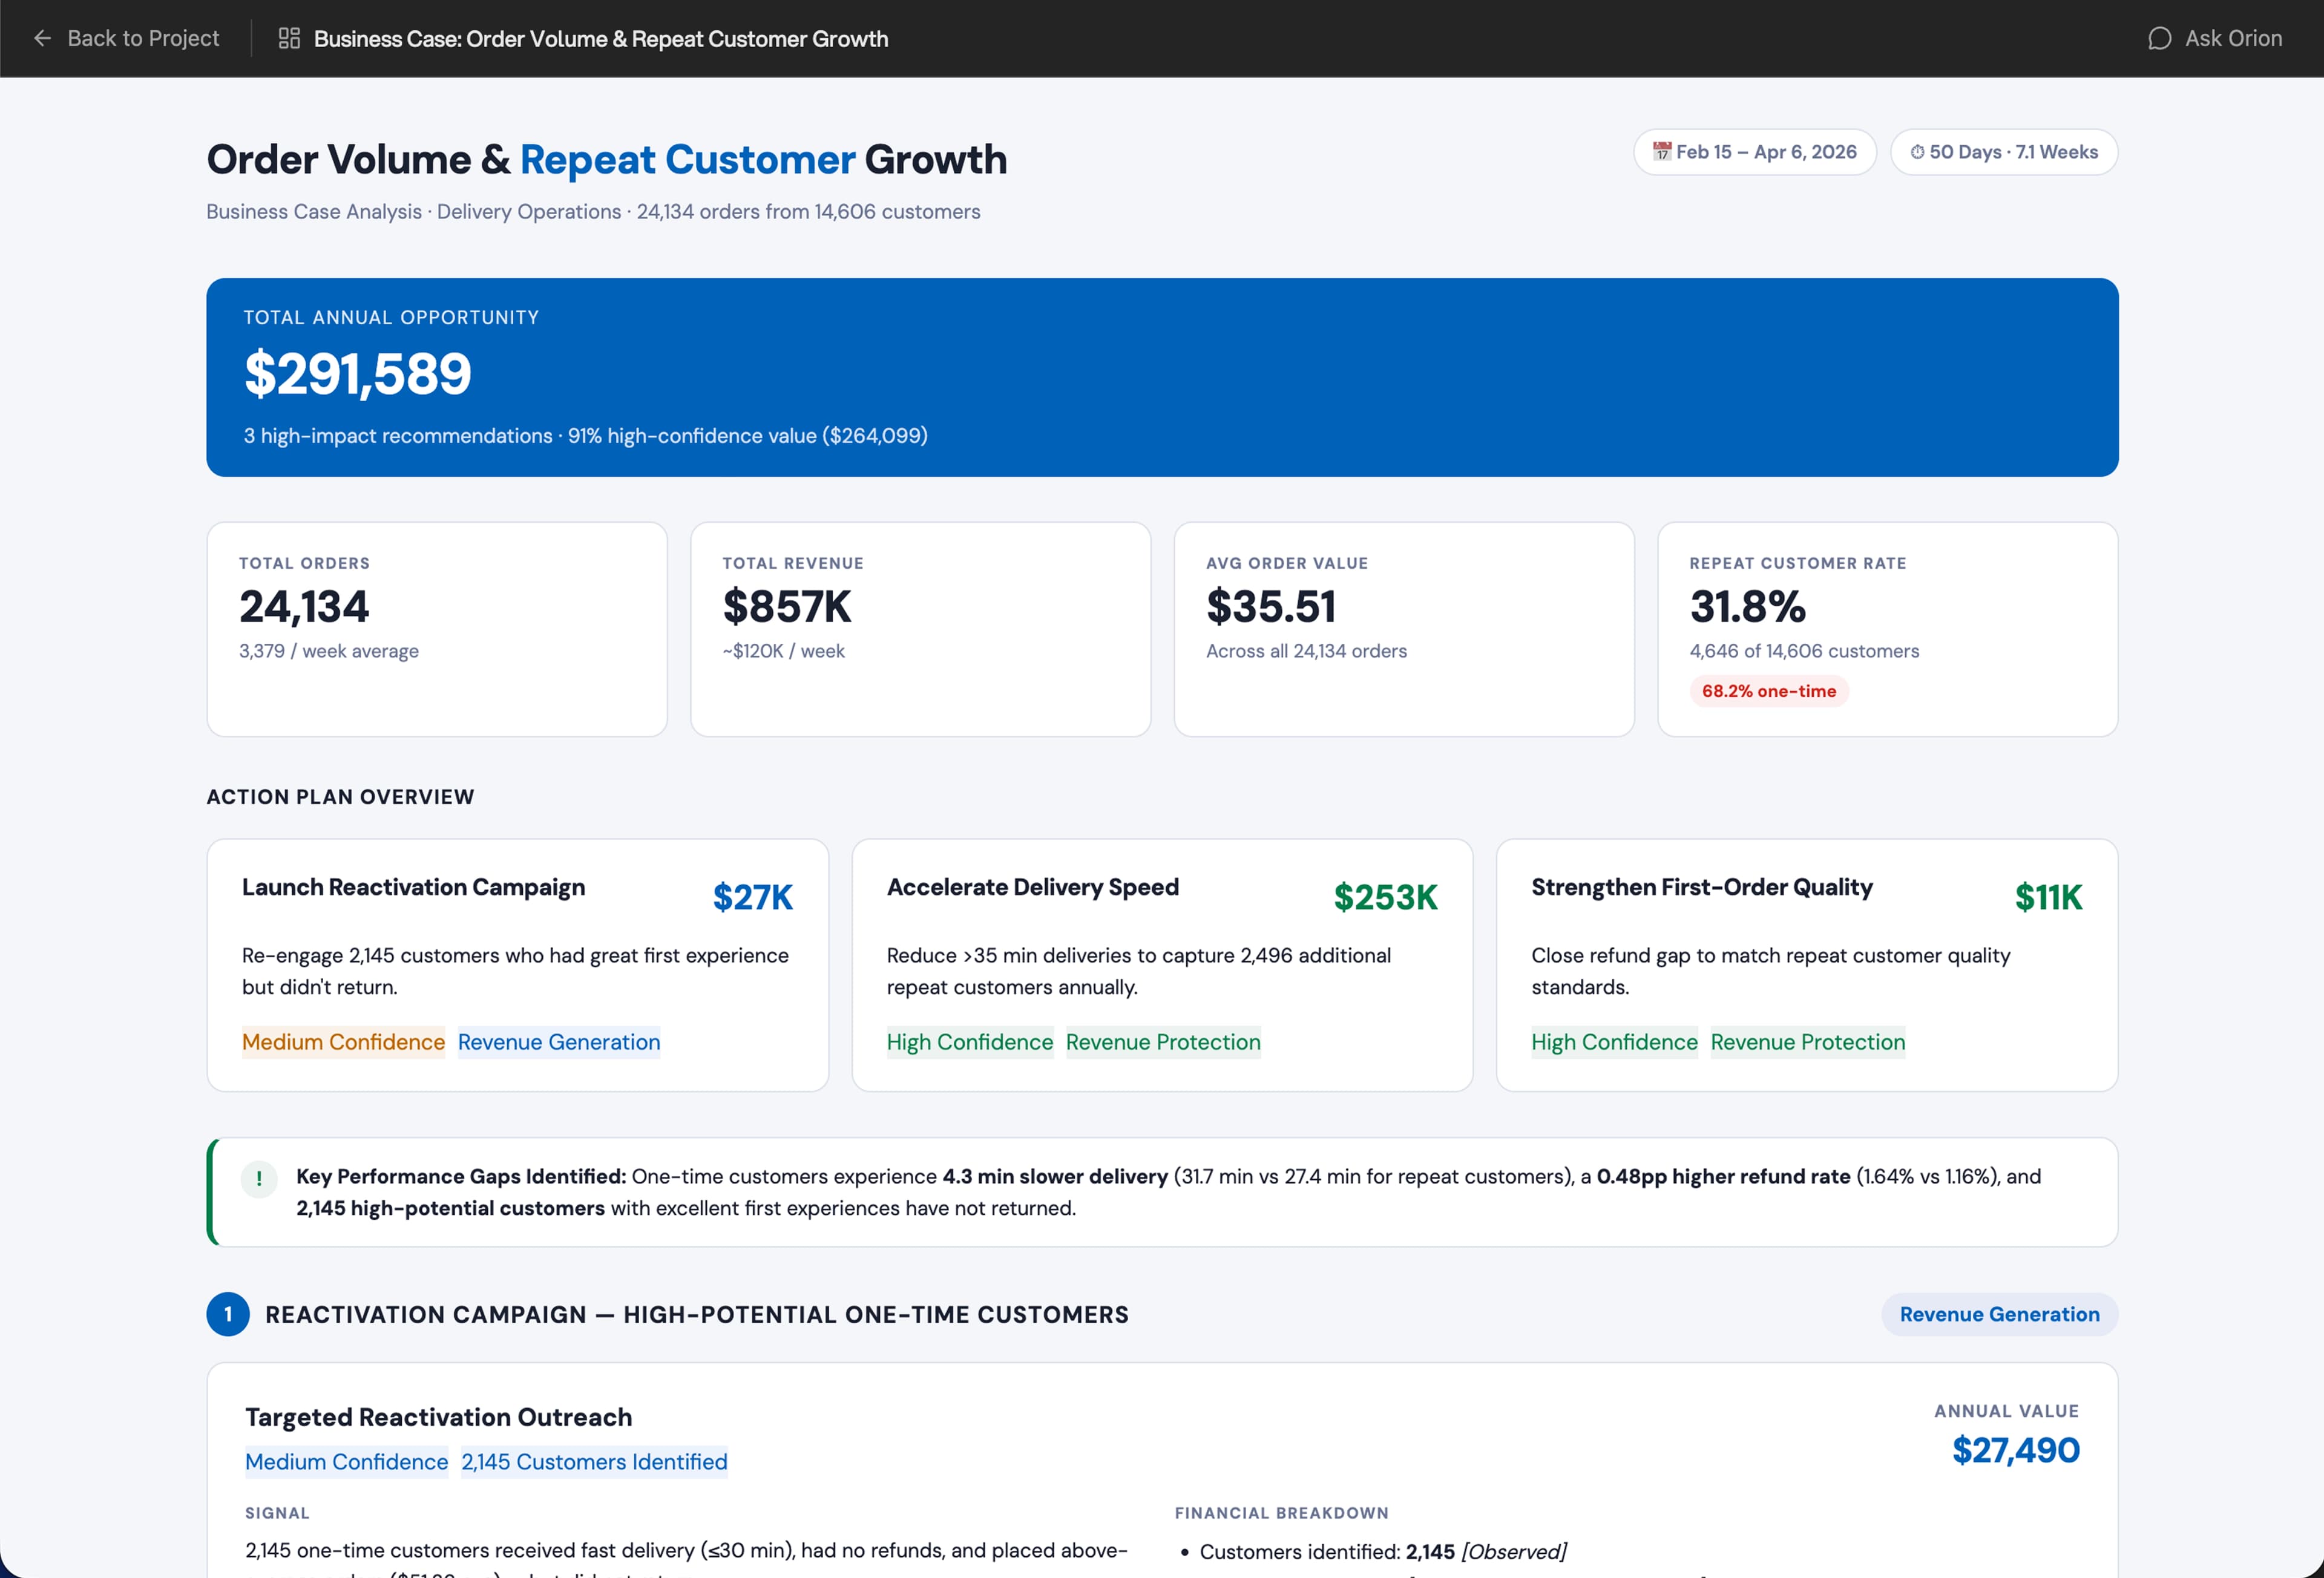The image size is (2324, 1578).
Task: Click the numbered 1 badge for Reactivation Campaign
Action: click(x=228, y=1314)
